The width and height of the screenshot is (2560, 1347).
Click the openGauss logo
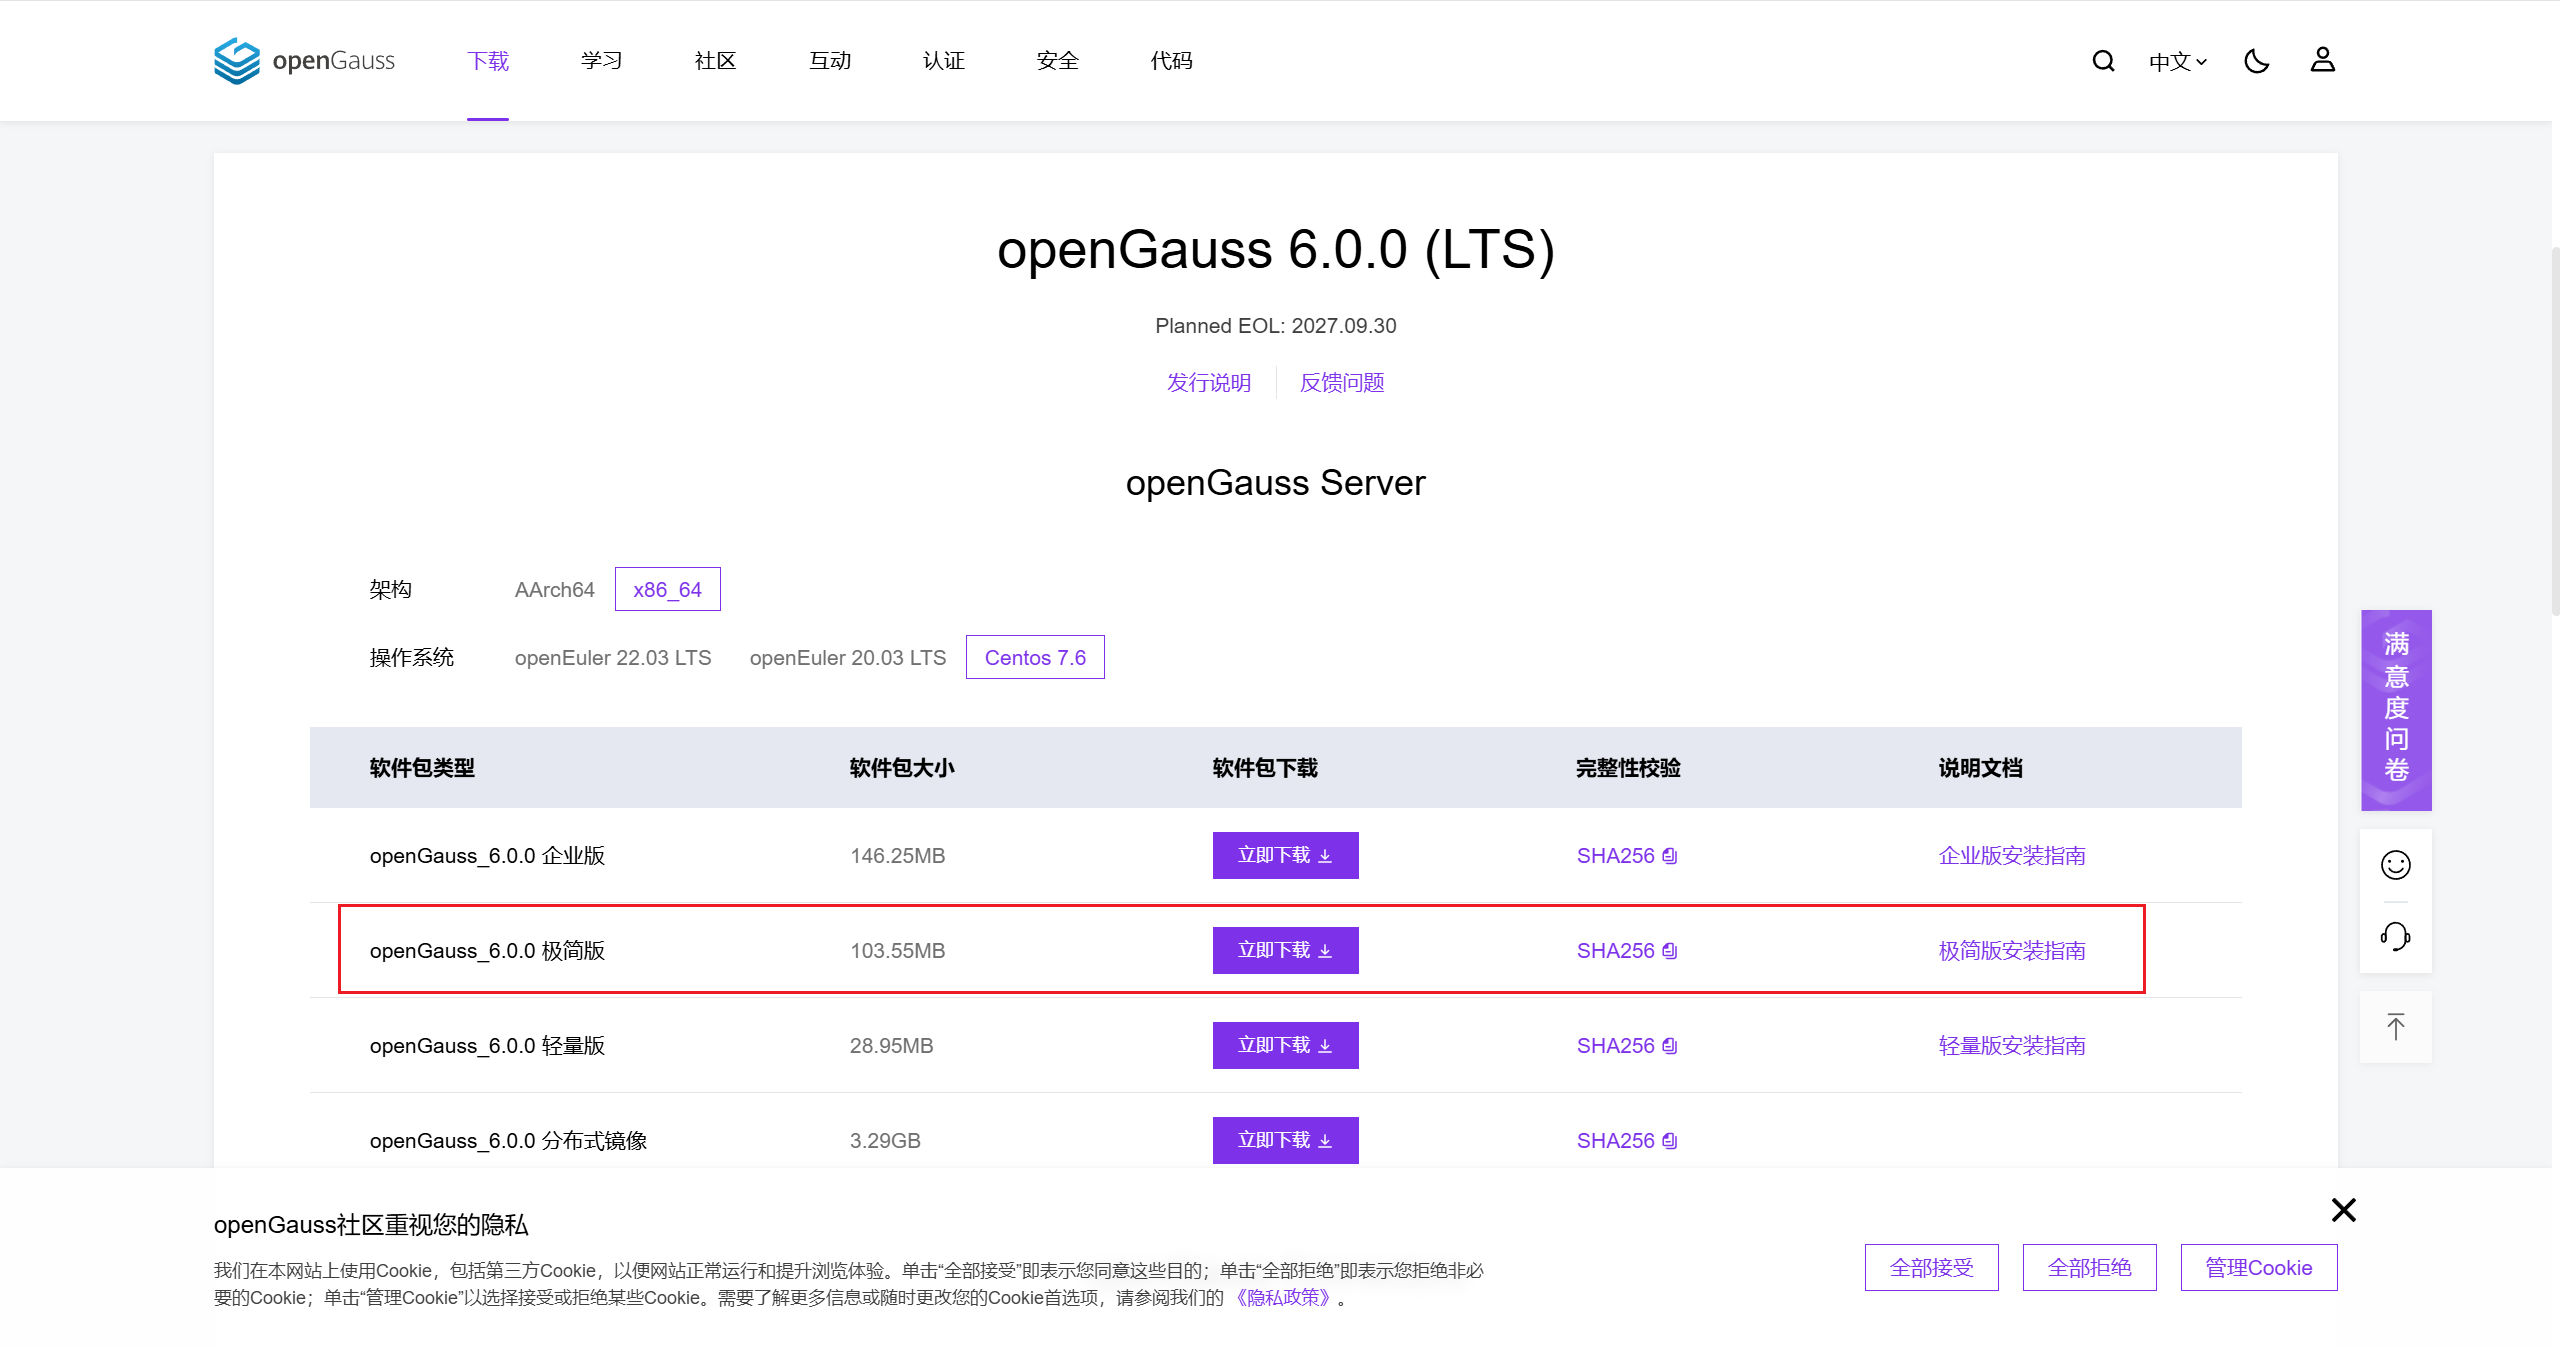(x=304, y=61)
